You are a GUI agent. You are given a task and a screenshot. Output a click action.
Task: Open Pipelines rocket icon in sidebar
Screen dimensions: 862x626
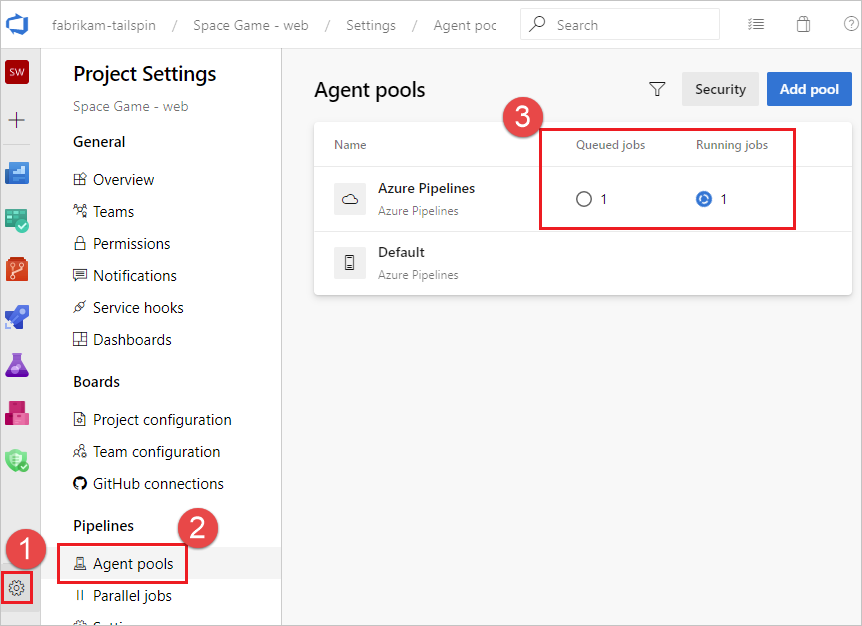click(17, 317)
